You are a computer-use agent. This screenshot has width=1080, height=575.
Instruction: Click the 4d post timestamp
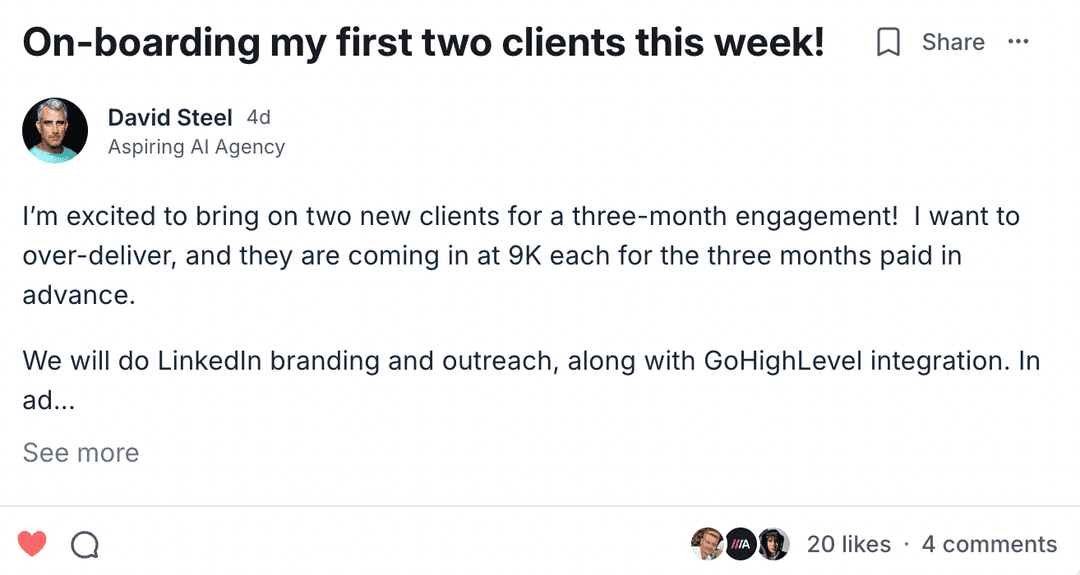pyautogui.click(x=258, y=118)
